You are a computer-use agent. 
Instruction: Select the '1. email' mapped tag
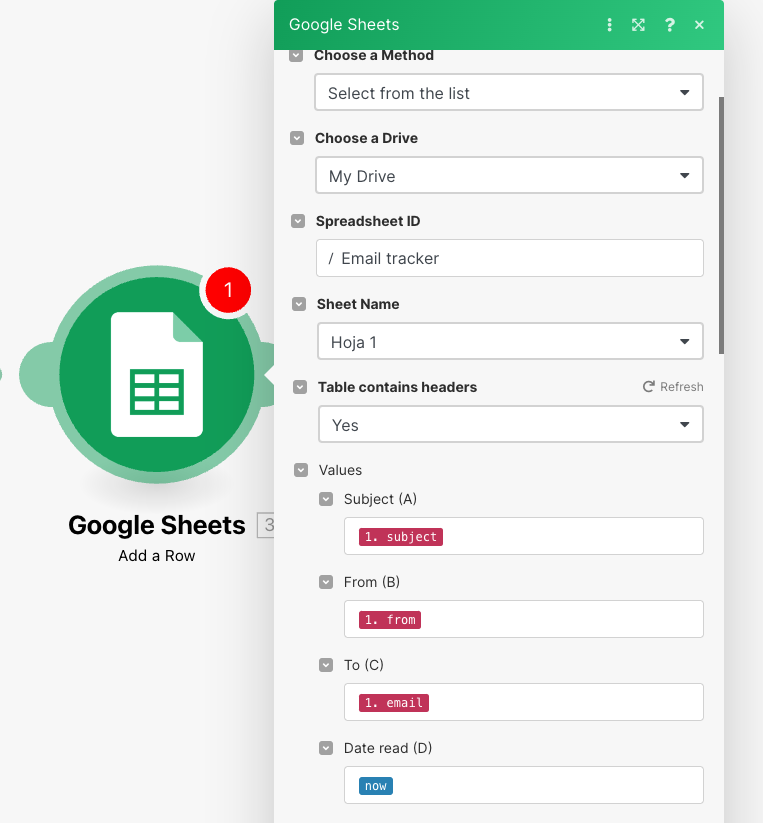click(394, 702)
